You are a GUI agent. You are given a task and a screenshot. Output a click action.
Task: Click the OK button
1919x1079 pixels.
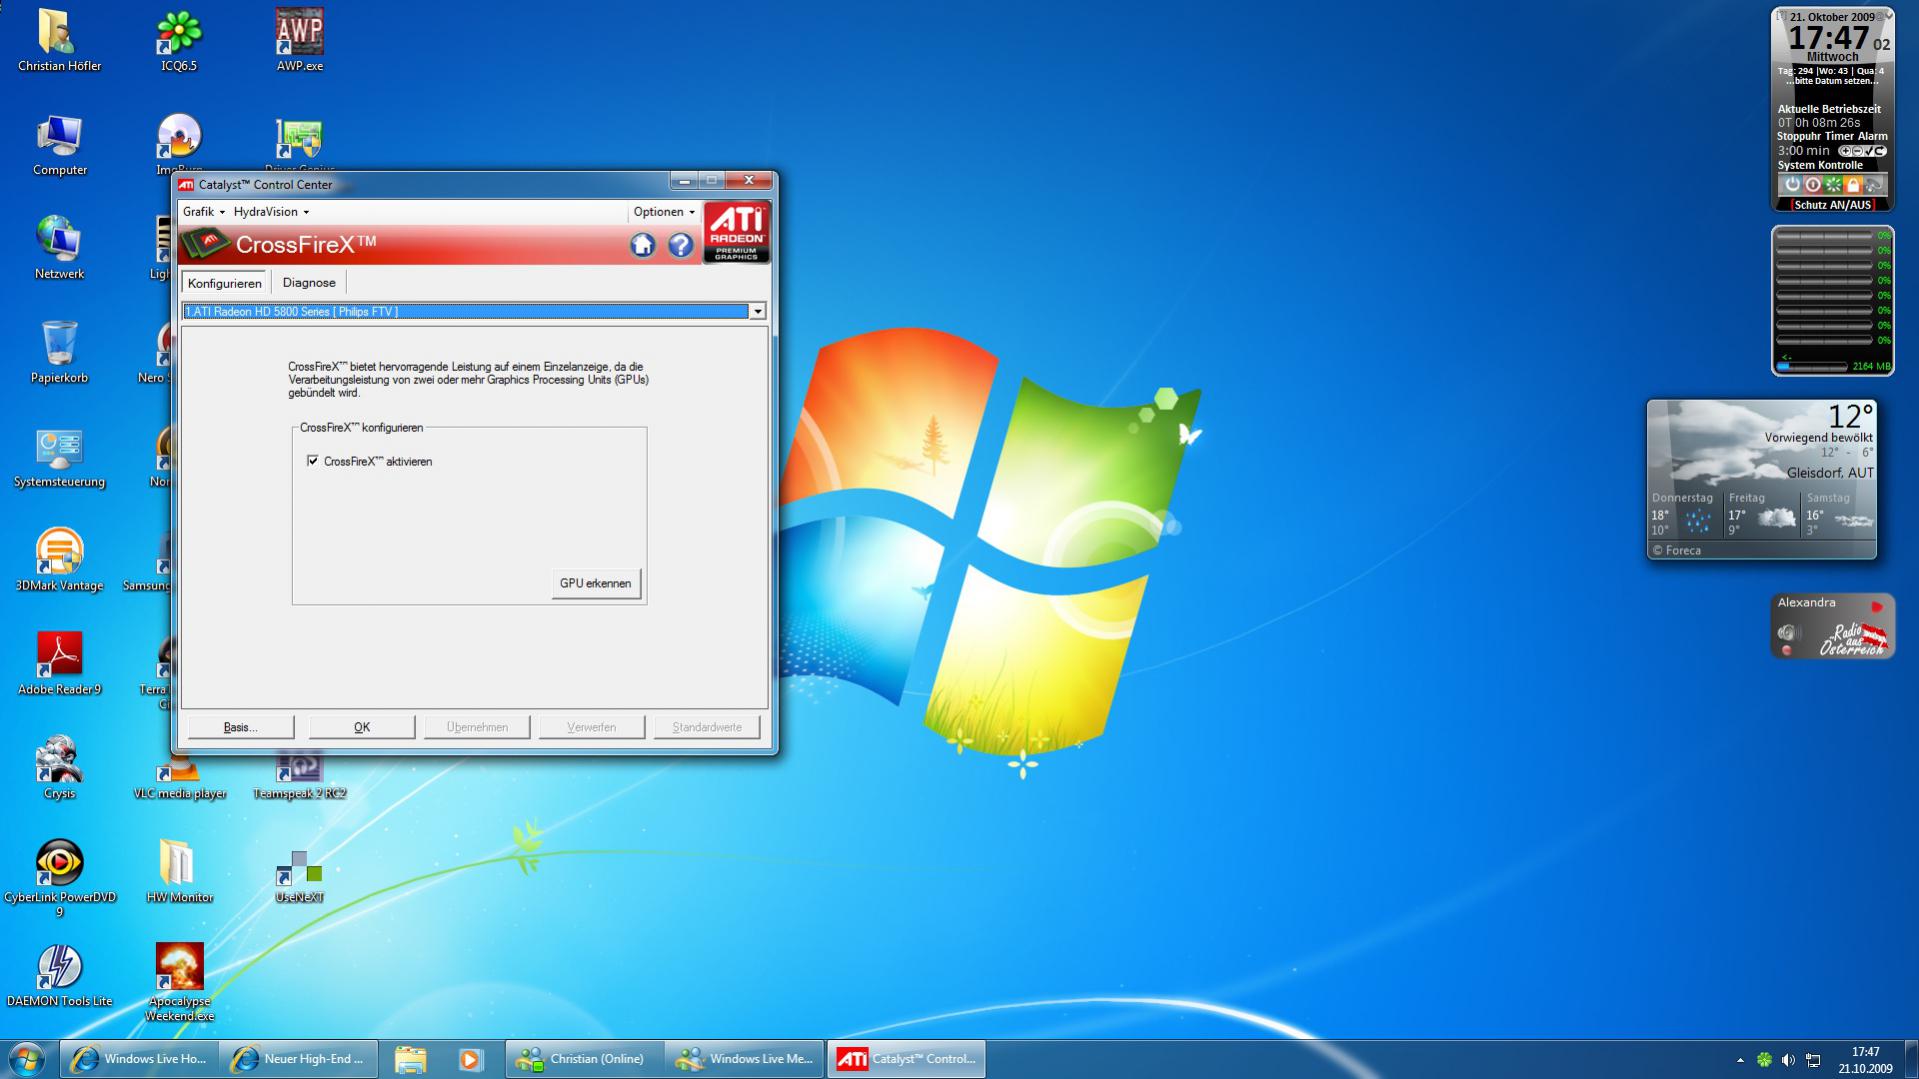362,727
